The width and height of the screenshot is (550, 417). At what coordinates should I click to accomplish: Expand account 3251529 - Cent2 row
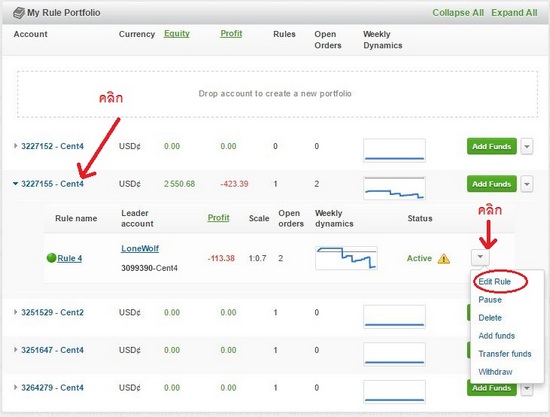point(15,312)
